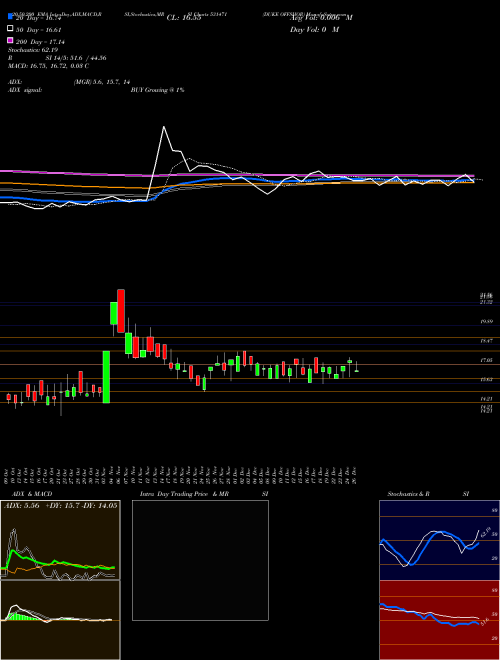Click the 19.89 price axis label

coord(487,321)
